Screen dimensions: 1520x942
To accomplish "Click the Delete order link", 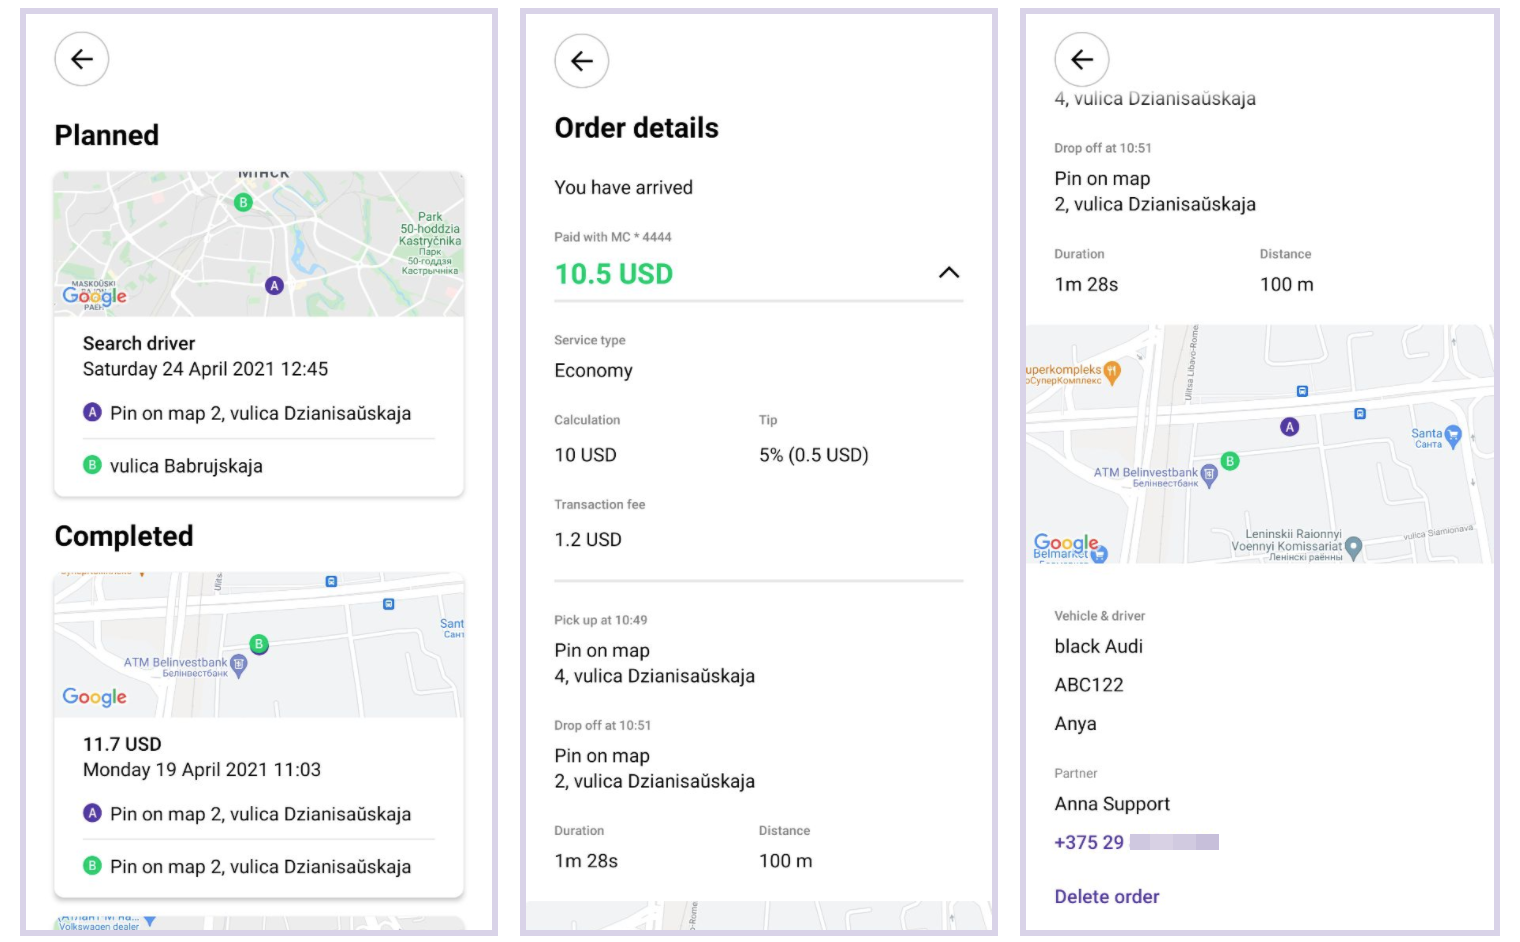I will [1106, 897].
